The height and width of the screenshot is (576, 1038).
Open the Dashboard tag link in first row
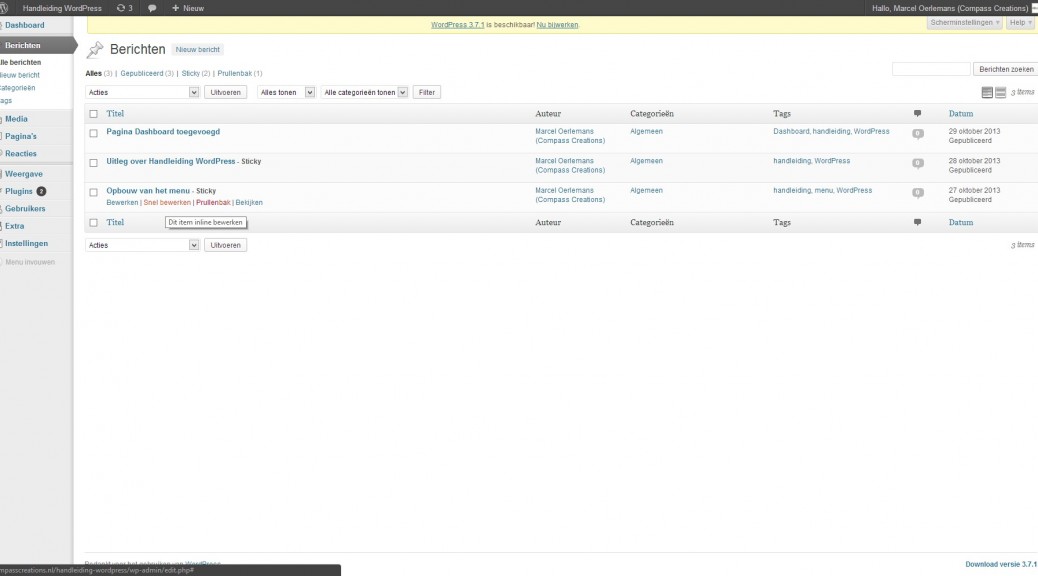791,132
